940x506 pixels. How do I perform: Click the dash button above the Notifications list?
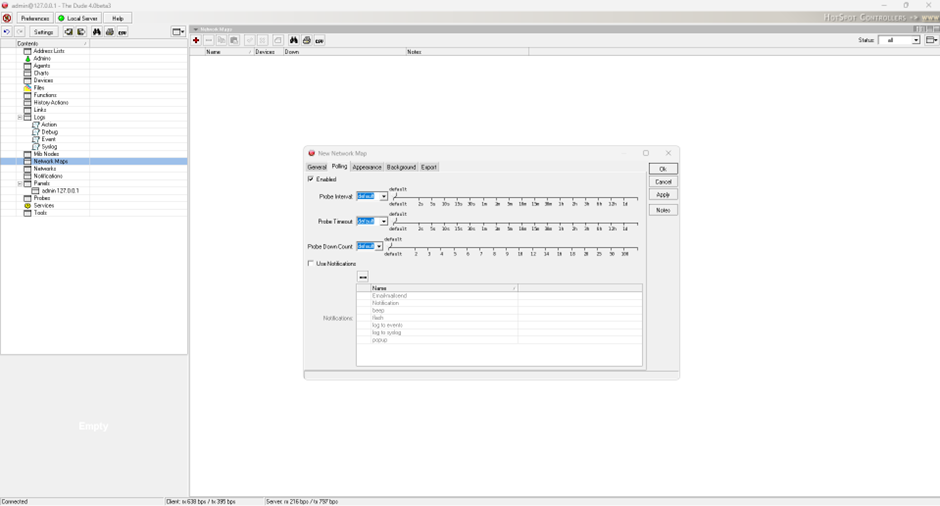[363, 277]
